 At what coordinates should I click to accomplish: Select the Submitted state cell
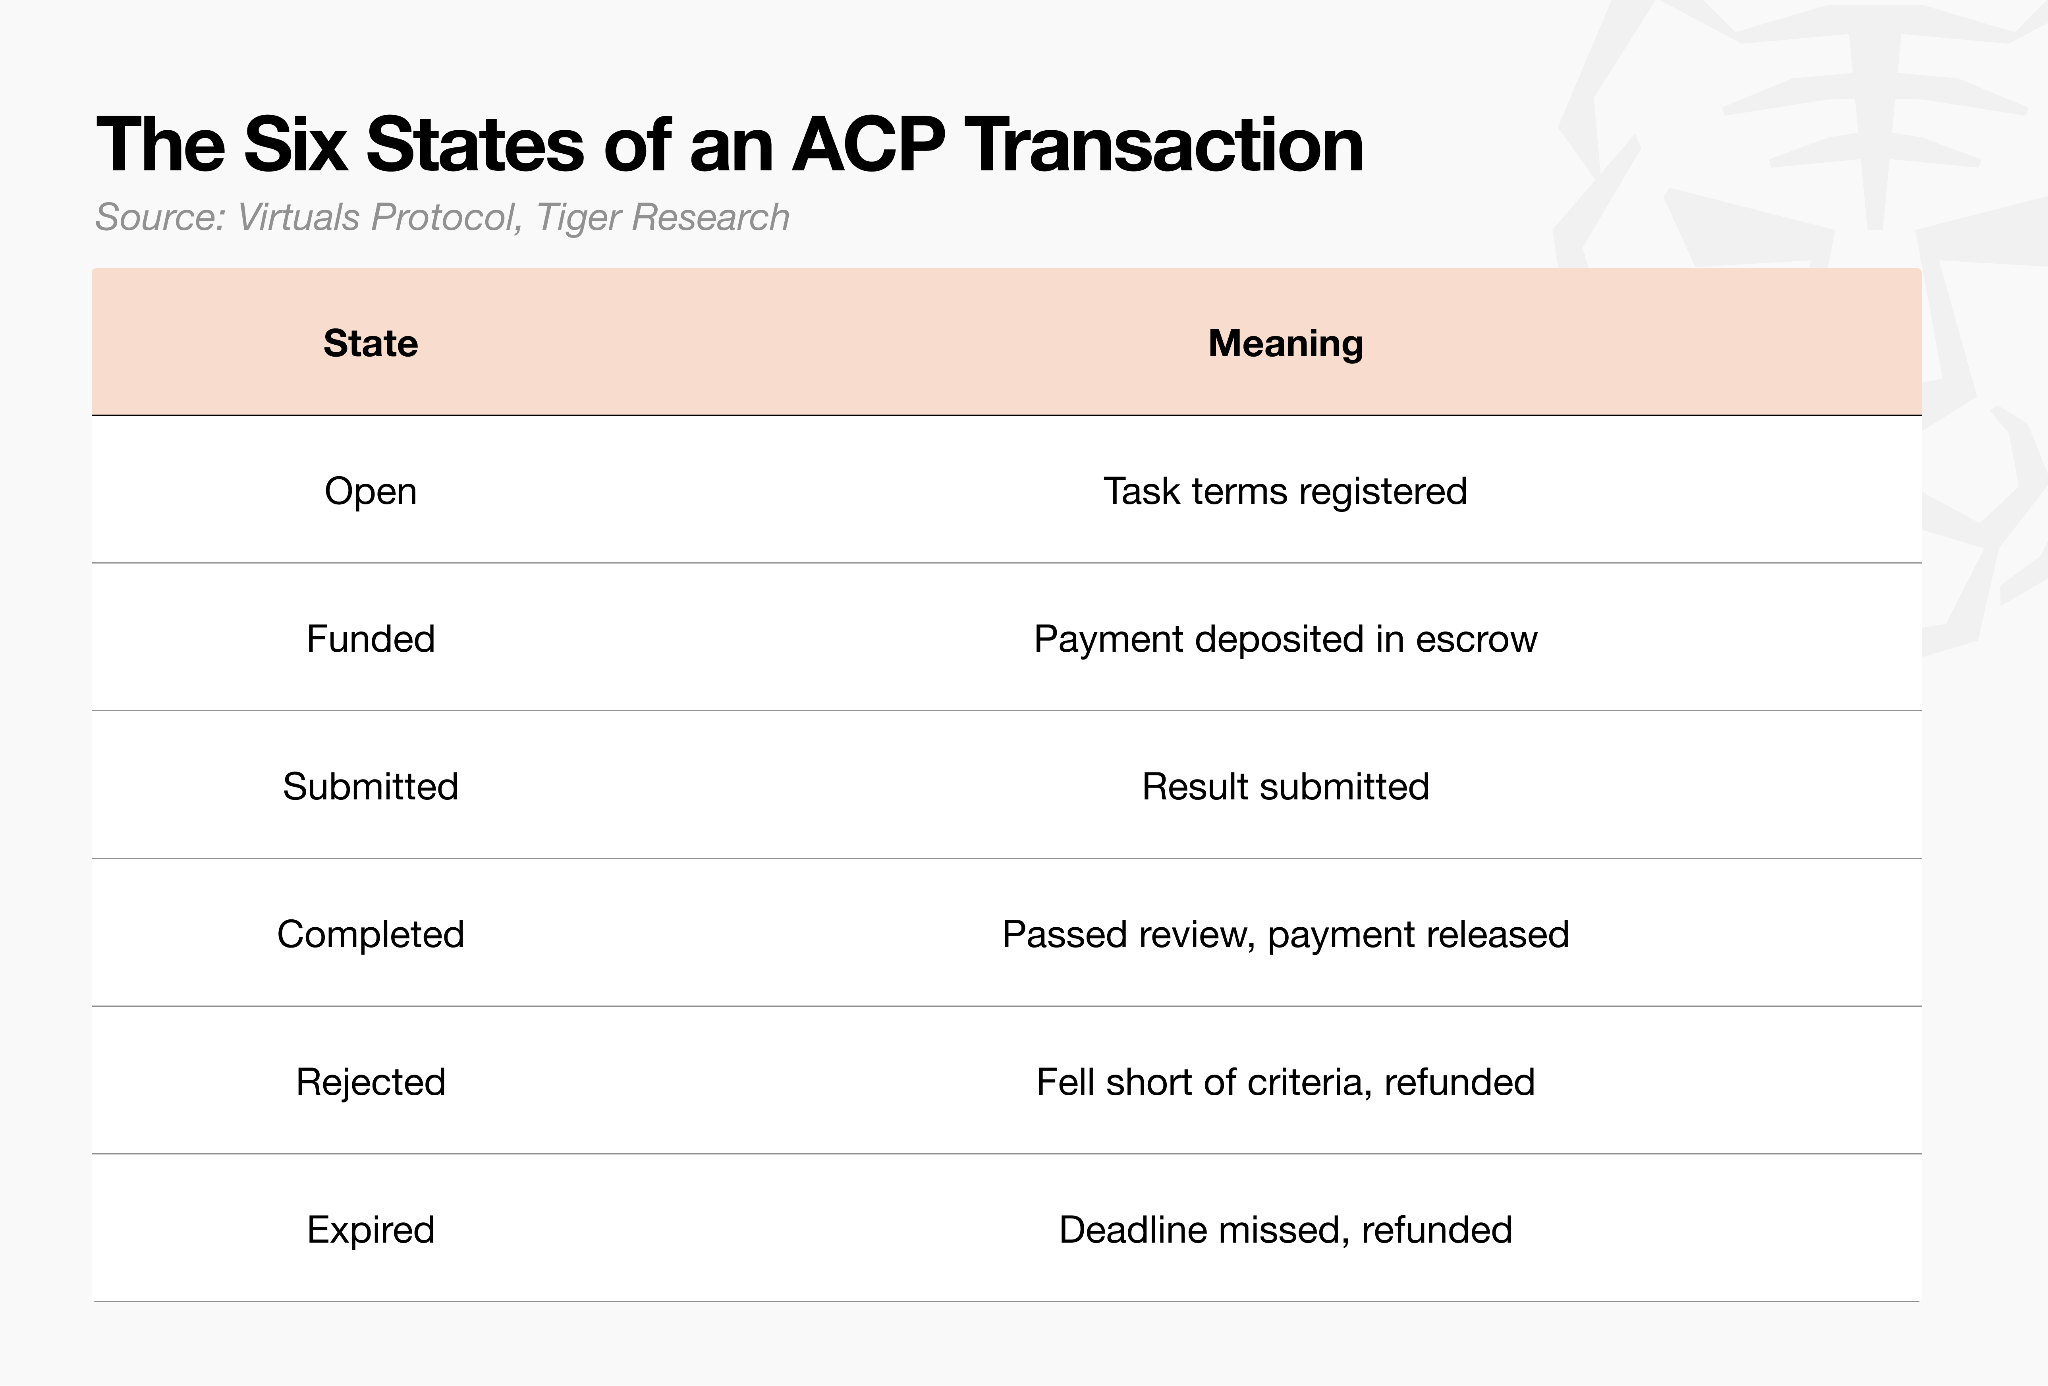(x=370, y=787)
